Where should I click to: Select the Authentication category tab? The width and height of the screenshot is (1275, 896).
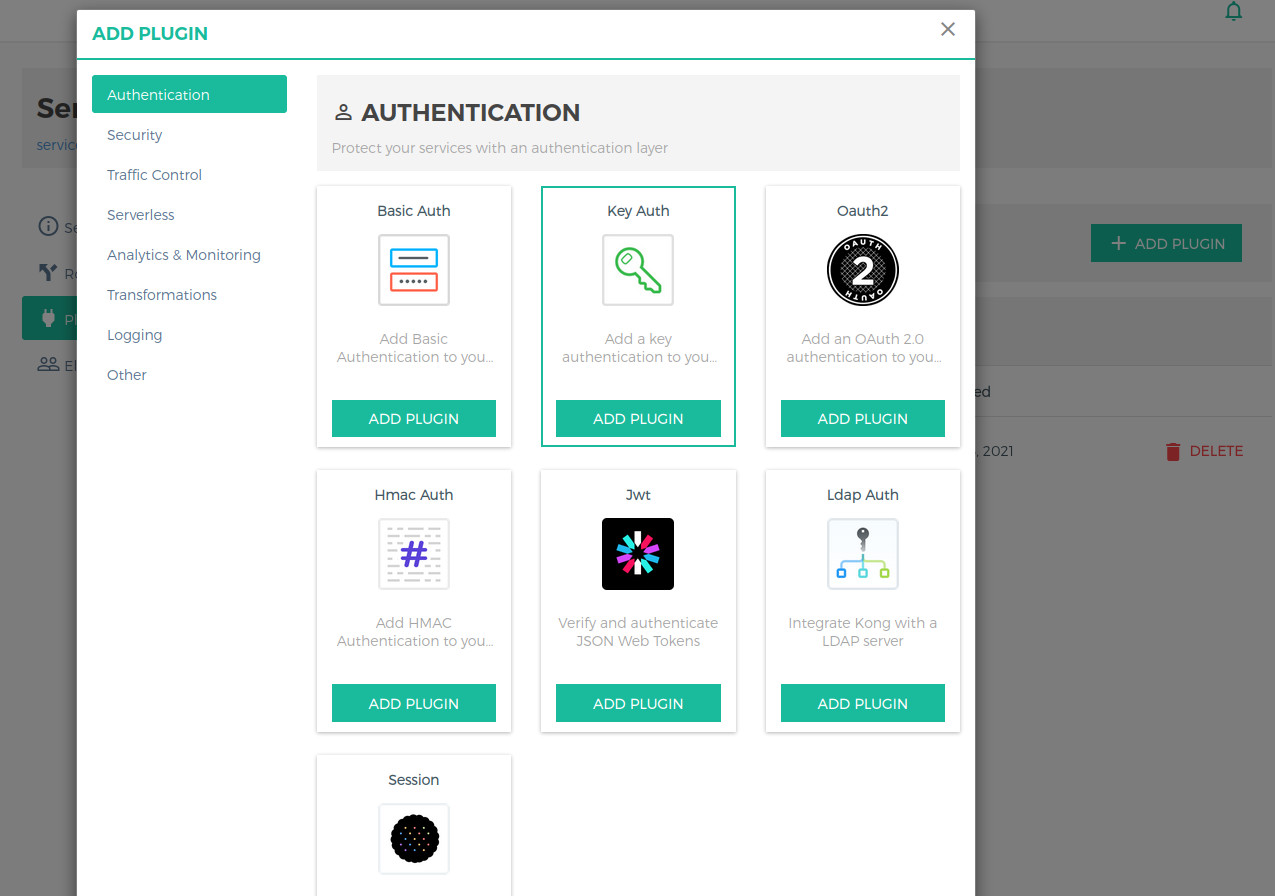pyautogui.click(x=189, y=94)
